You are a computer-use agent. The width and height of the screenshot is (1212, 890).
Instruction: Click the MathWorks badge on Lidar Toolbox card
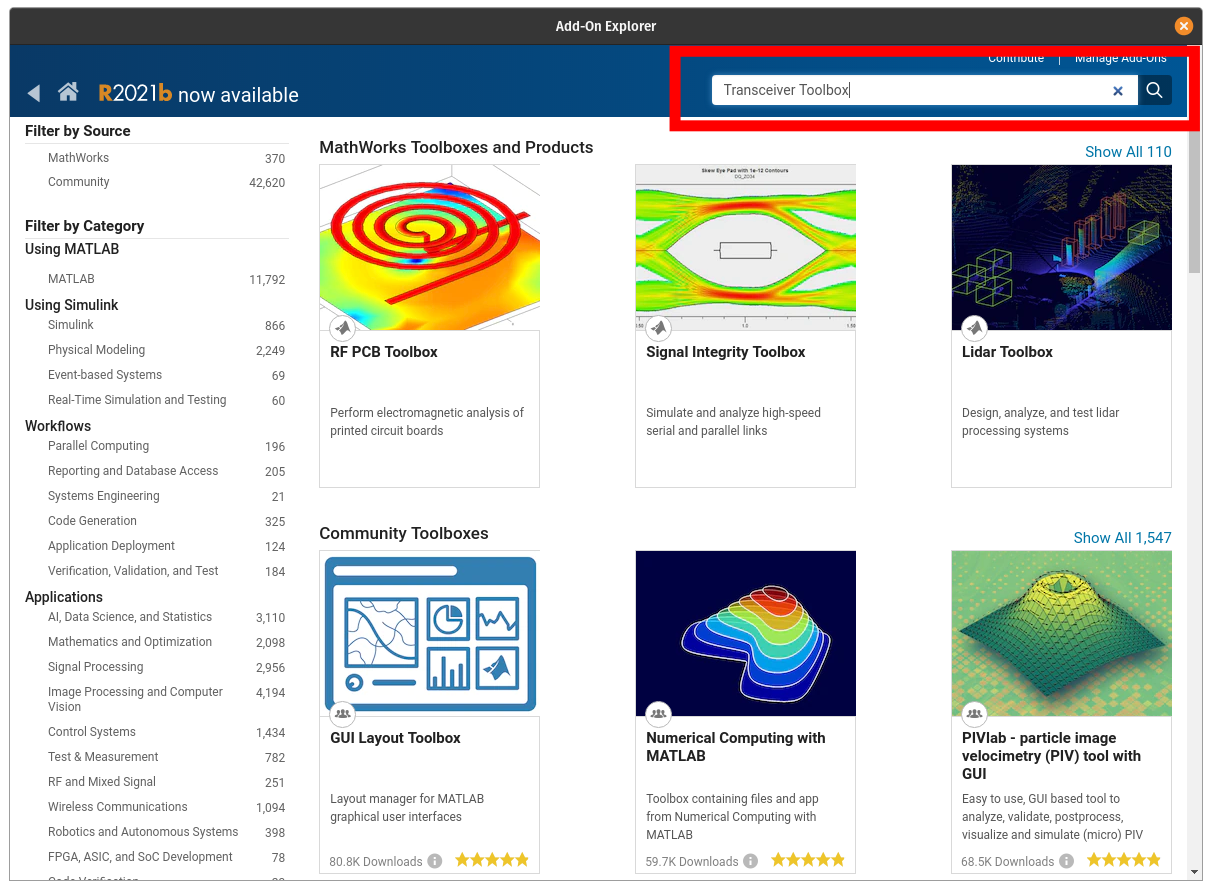click(x=974, y=328)
